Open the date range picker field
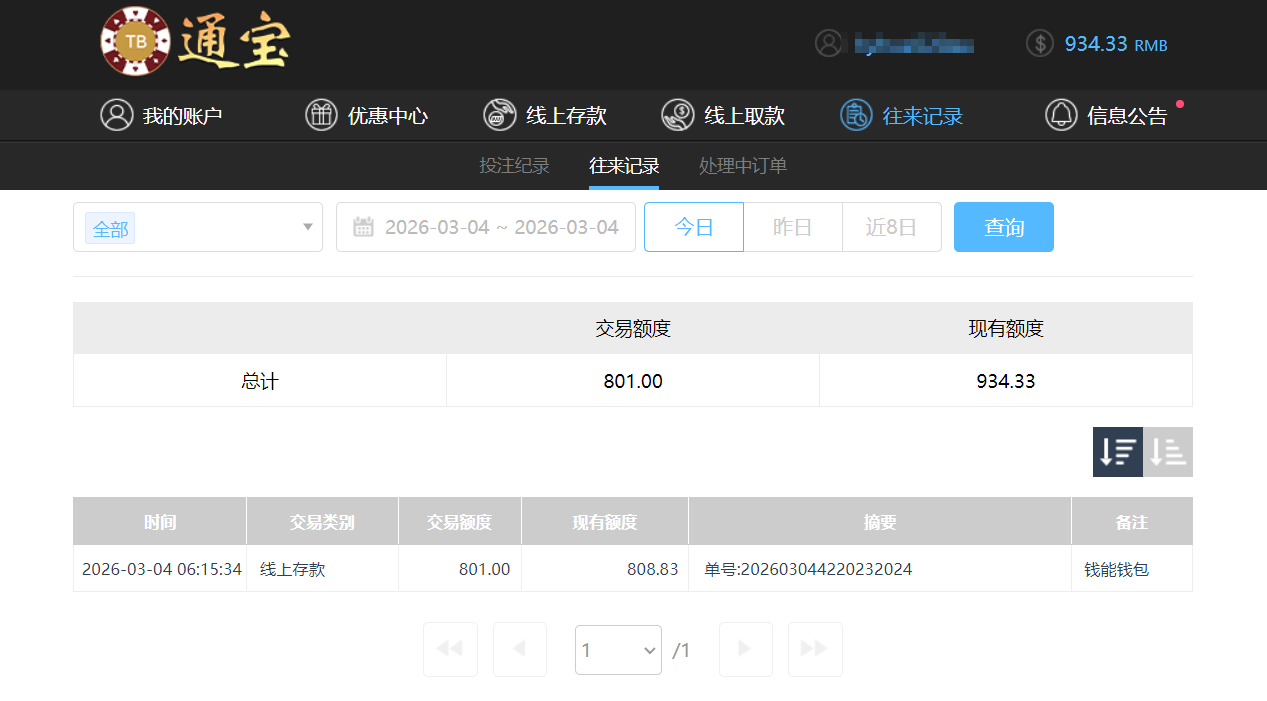Screen dimensions: 1267x701 tap(486, 227)
